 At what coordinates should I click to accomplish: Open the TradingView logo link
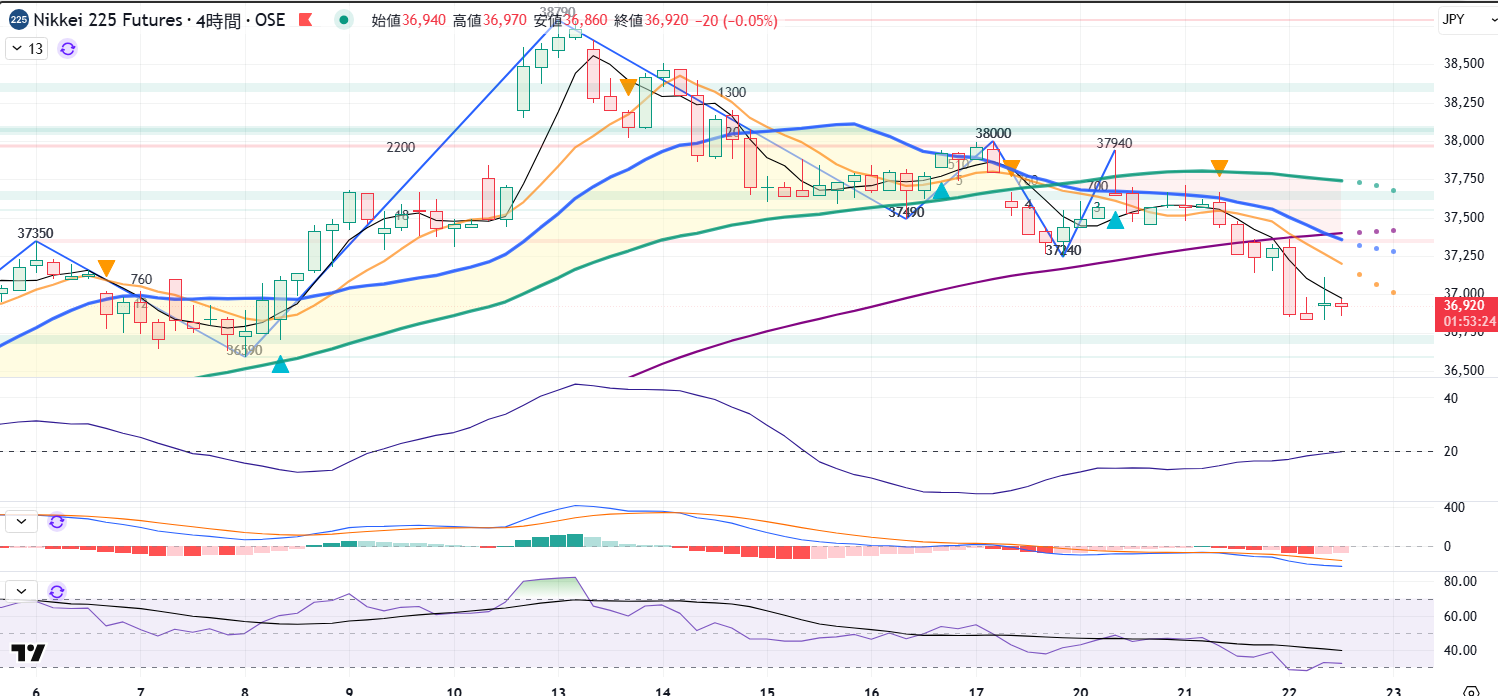[x=29, y=653]
